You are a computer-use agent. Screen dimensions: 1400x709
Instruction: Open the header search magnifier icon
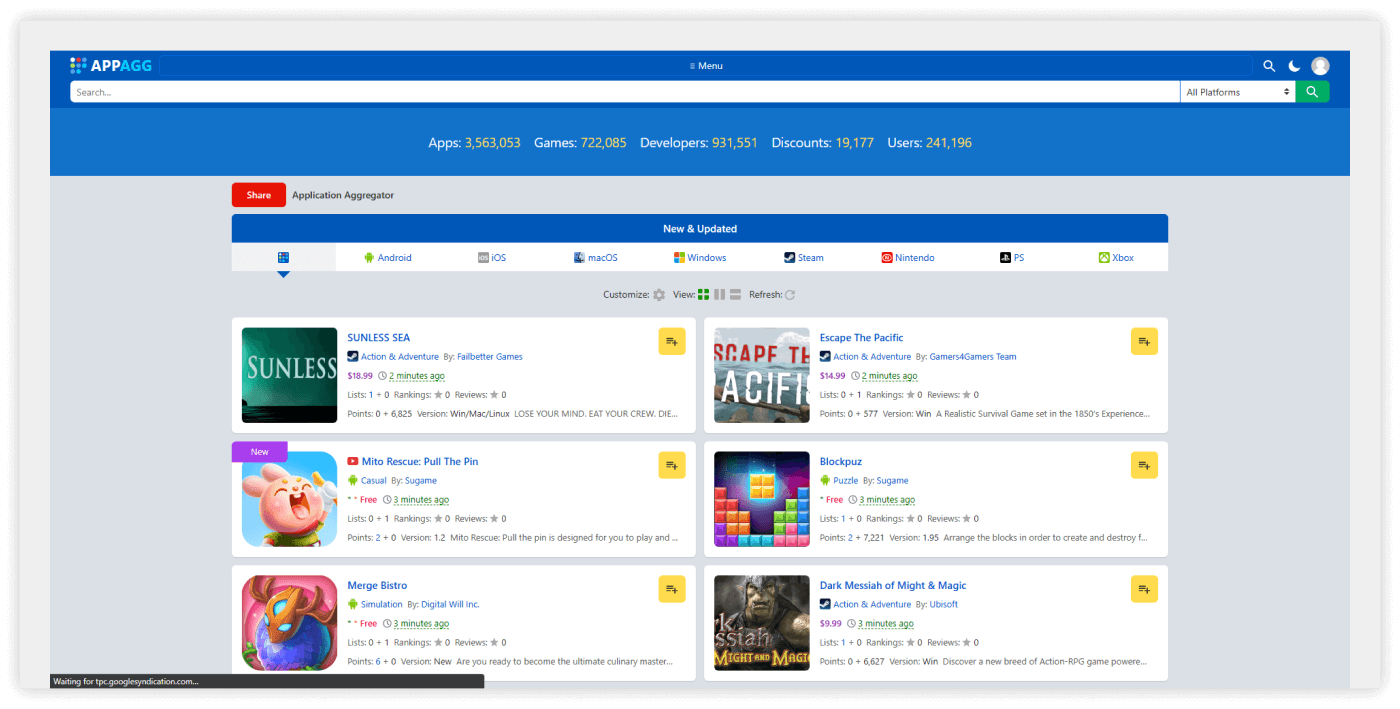1269,66
